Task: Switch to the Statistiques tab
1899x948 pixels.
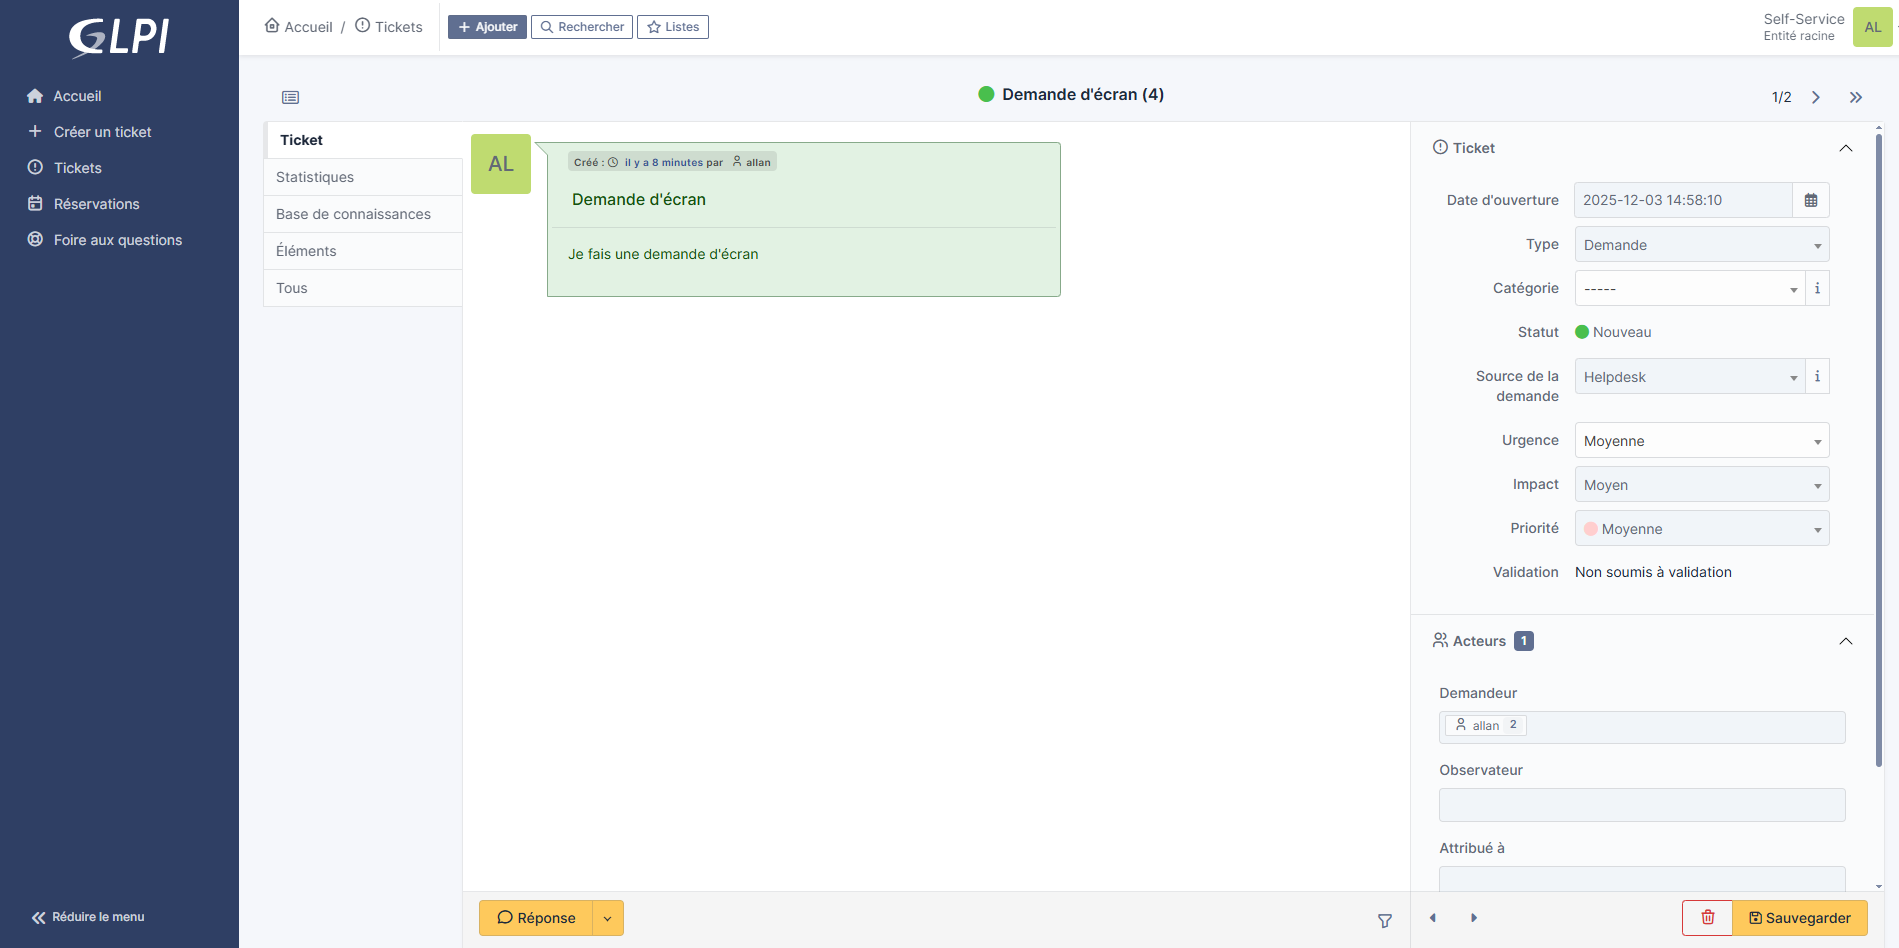Action: [315, 177]
